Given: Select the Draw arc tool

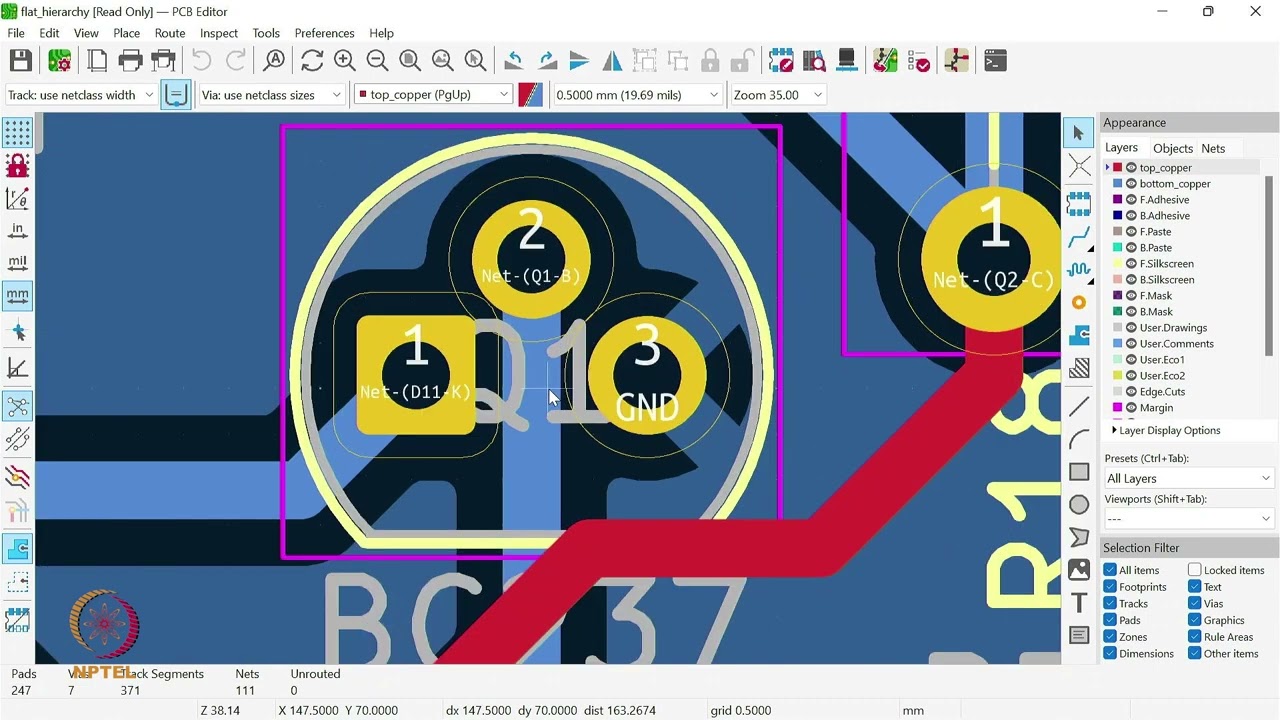Looking at the screenshot, I should [1079, 439].
